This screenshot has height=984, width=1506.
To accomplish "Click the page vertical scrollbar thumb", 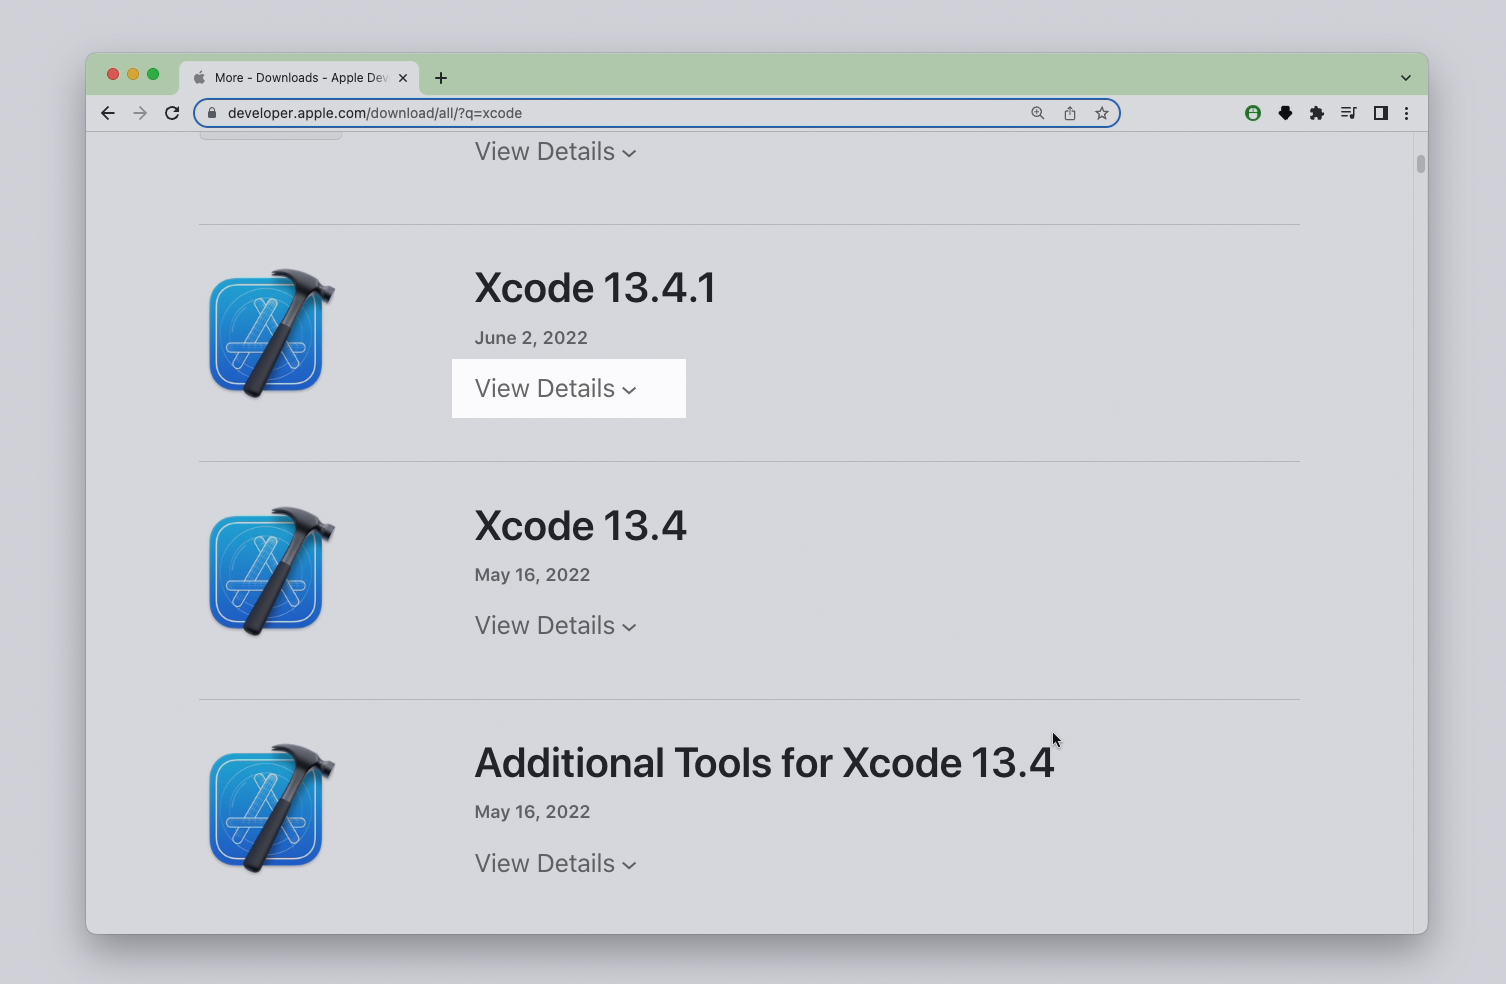I will click(x=1420, y=164).
